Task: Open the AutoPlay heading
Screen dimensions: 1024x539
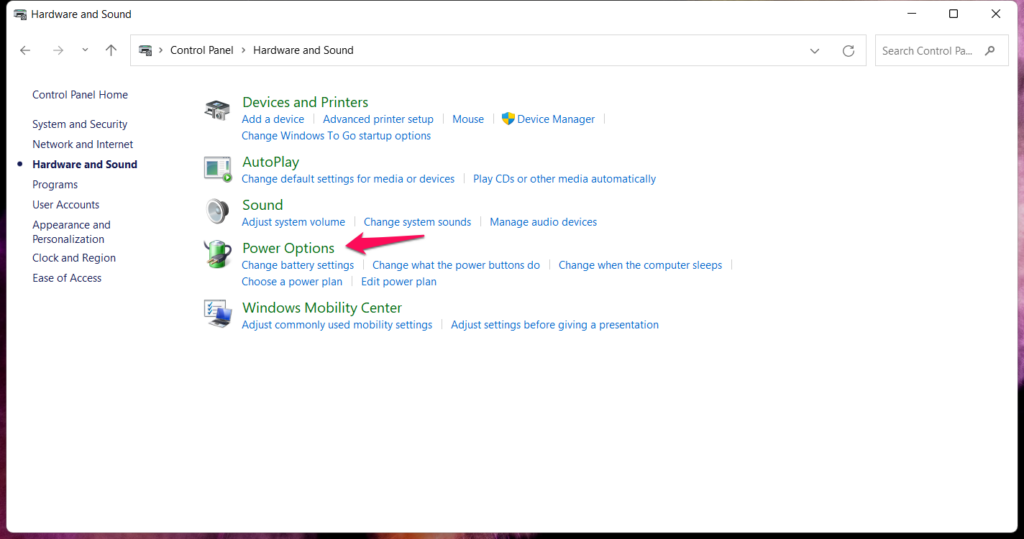Action: 270,162
